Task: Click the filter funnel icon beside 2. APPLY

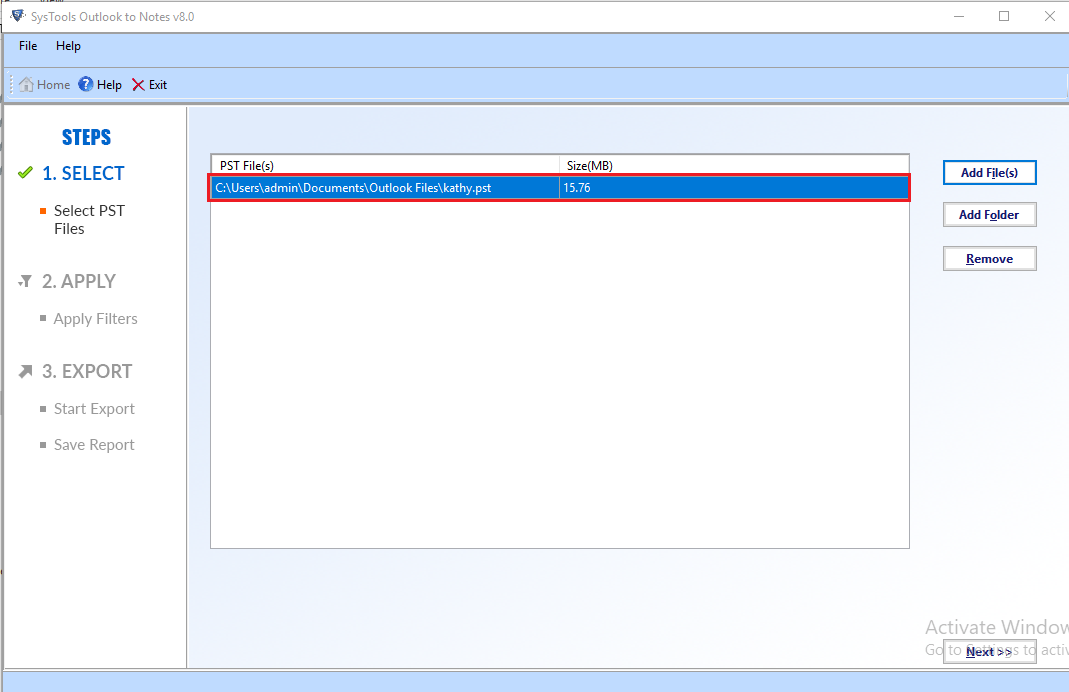Action: point(25,281)
